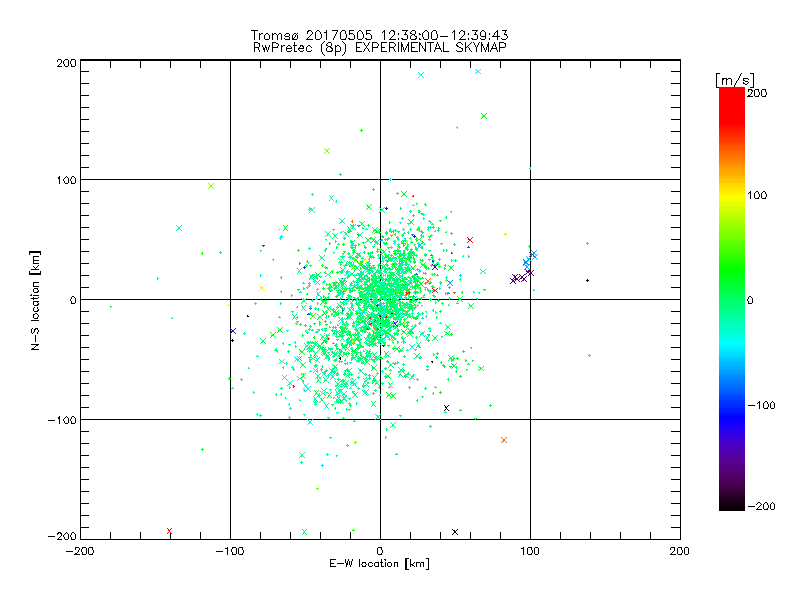Image resolution: width=800 pixels, height=600 pixels.
Task: Click the 0 tick label on the E-W axis
Action: click(380, 551)
